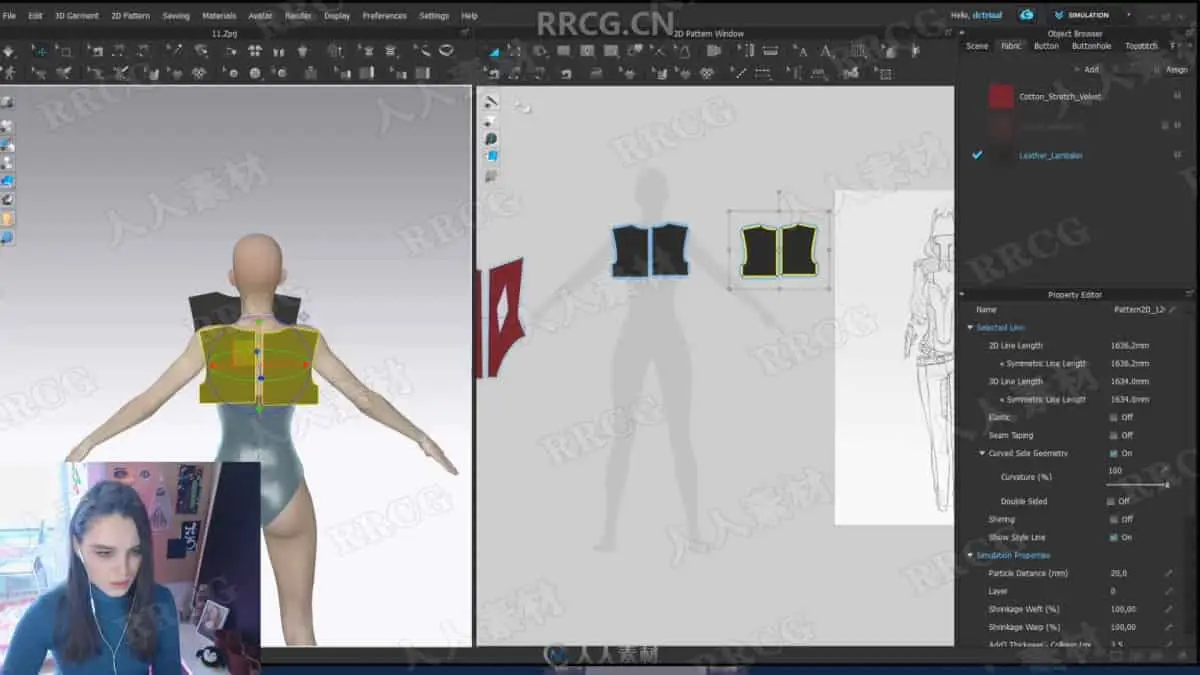This screenshot has height=675, width=1200.
Task: Collapse the Selected Line section
Action: [970, 327]
